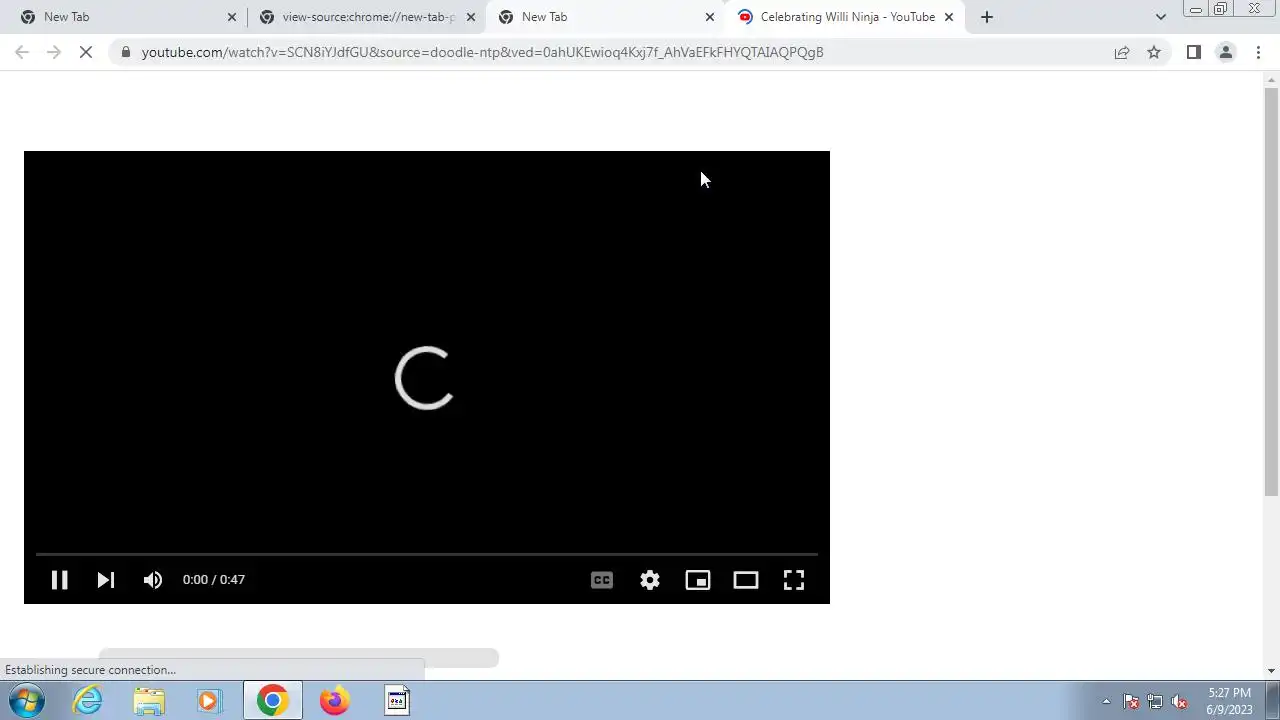Show hidden system tray icons
Viewport: 1280px width, 720px height.
[x=1106, y=701]
